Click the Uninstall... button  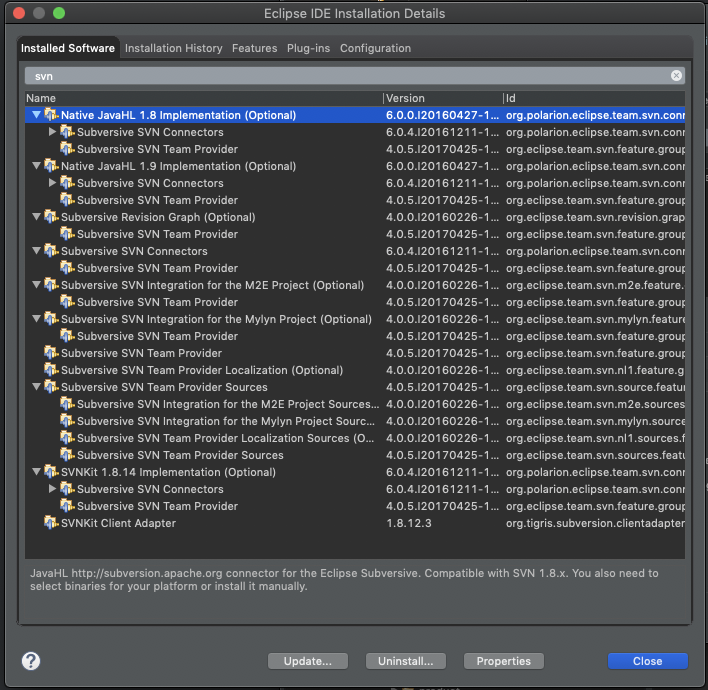(405, 661)
